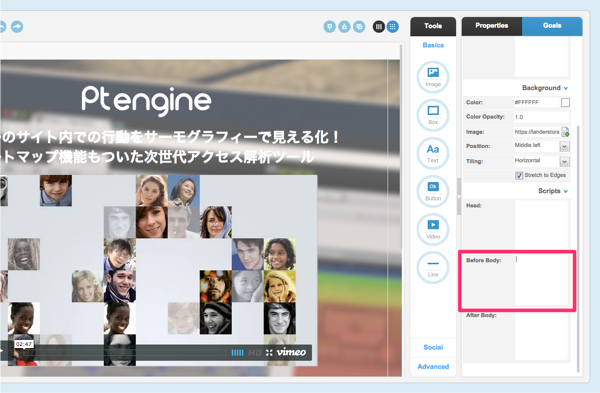Viewport: 600px width, 393px height.
Task: Open the Advanced tools category
Action: click(433, 367)
